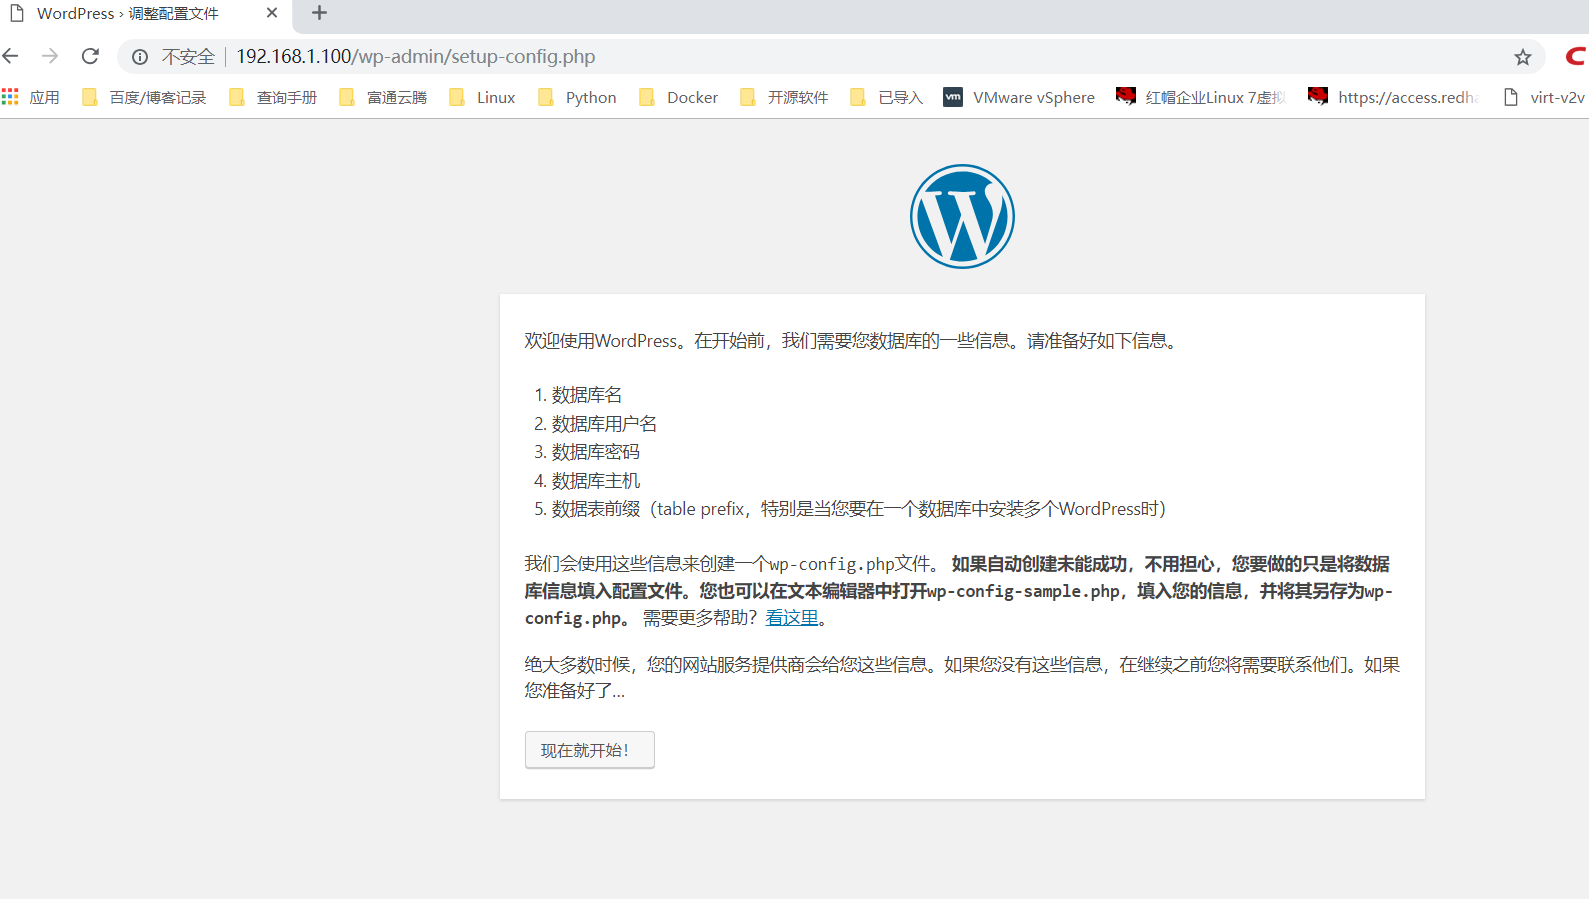Screen dimensions: 1589x899
Task: Click the red C extension icon
Action: click(1575, 56)
